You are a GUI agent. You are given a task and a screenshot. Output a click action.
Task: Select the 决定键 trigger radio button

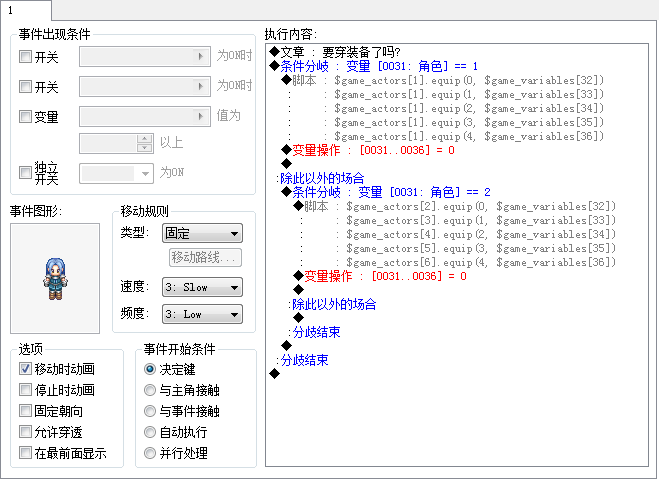click(150, 369)
